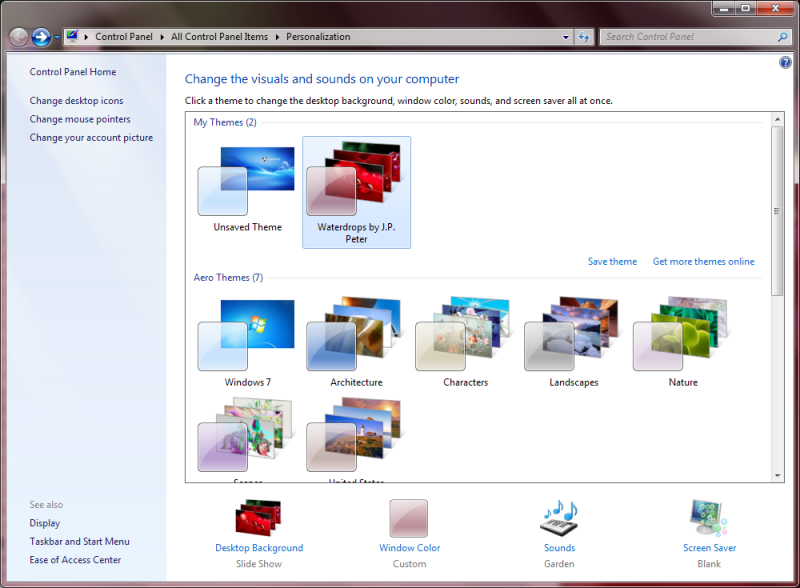The image size is (800, 588).
Task: Open Taskbar and Start Menu link
Action: [79, 542]
